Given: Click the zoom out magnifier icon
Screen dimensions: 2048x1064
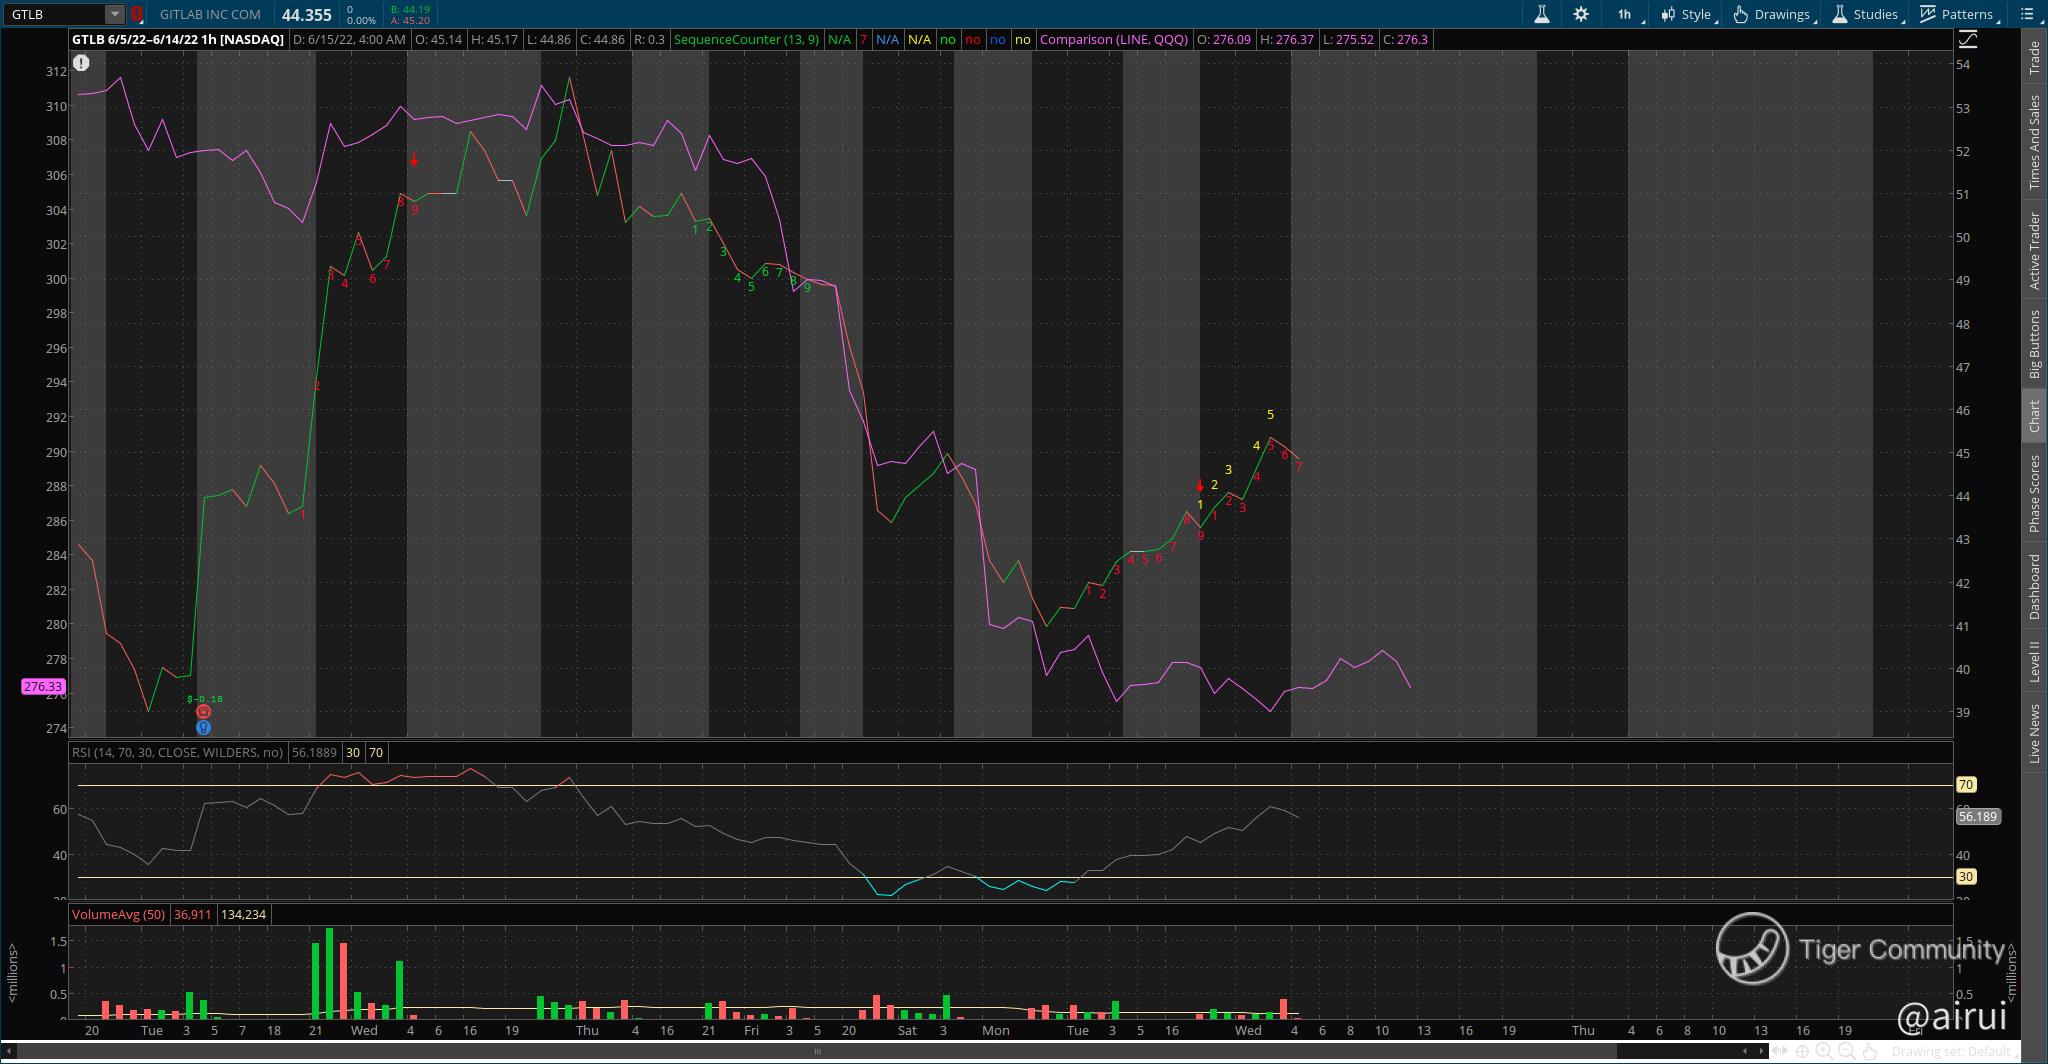Looking at the screenshot, I should [1847, 1051].
